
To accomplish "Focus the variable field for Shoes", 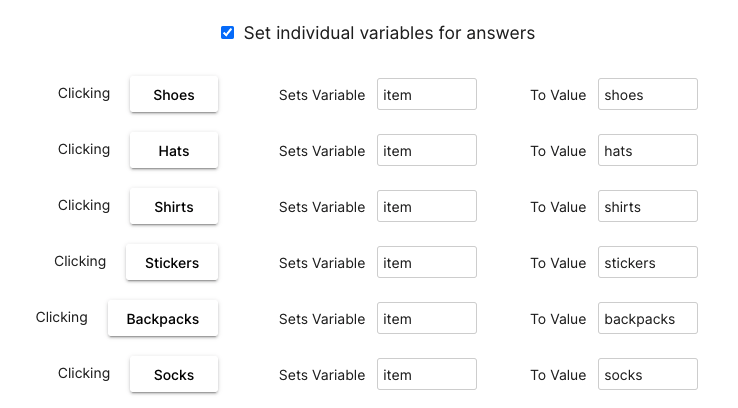I will pyautogui.click(x=427, y=95).
